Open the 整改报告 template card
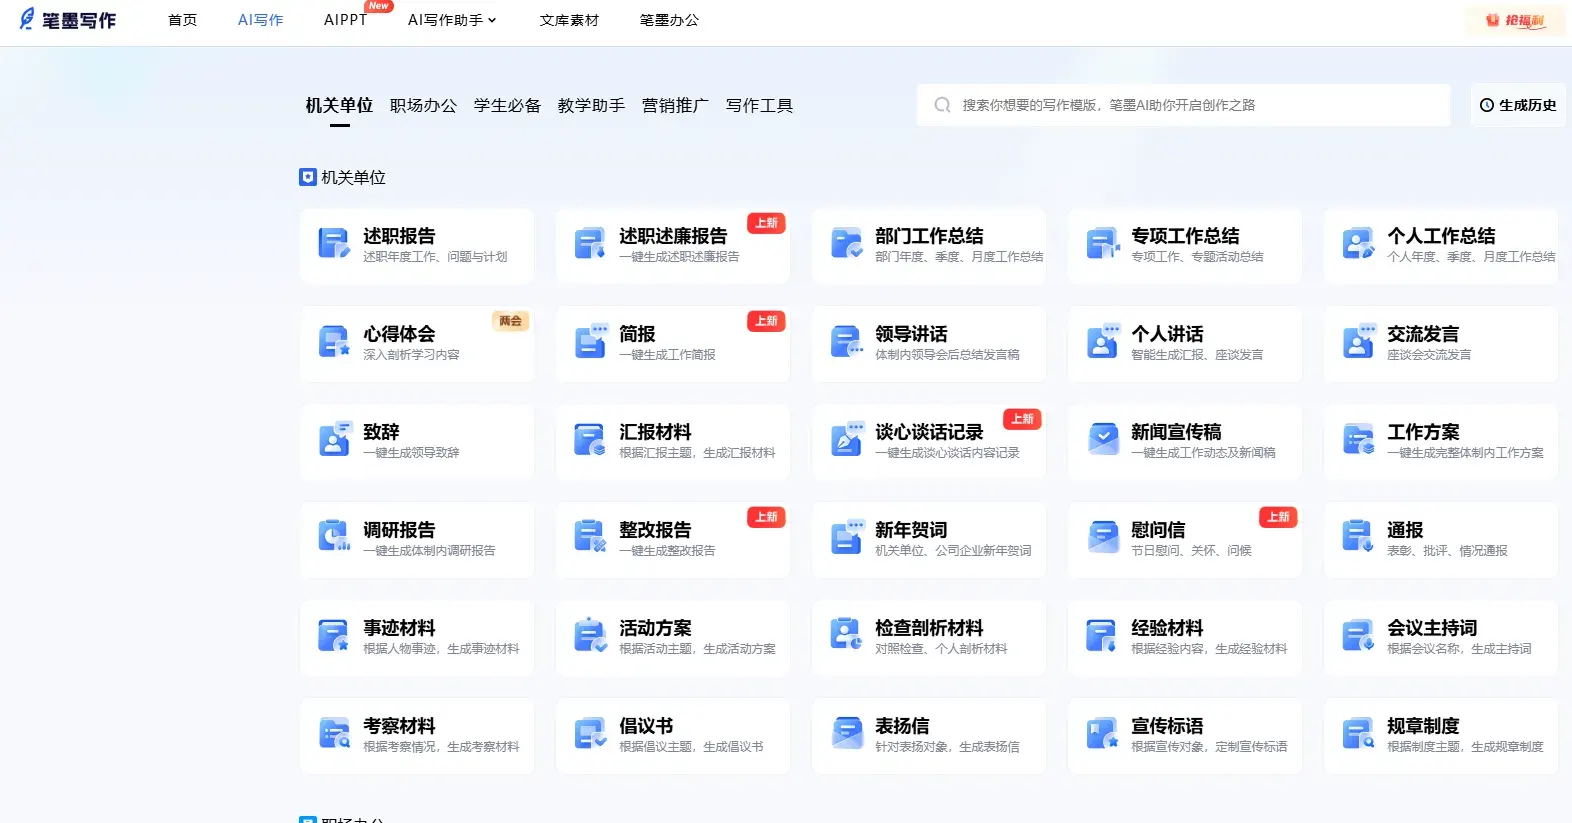The width and height of the screenshot is (1572, 823). click(x=672, y=539)
